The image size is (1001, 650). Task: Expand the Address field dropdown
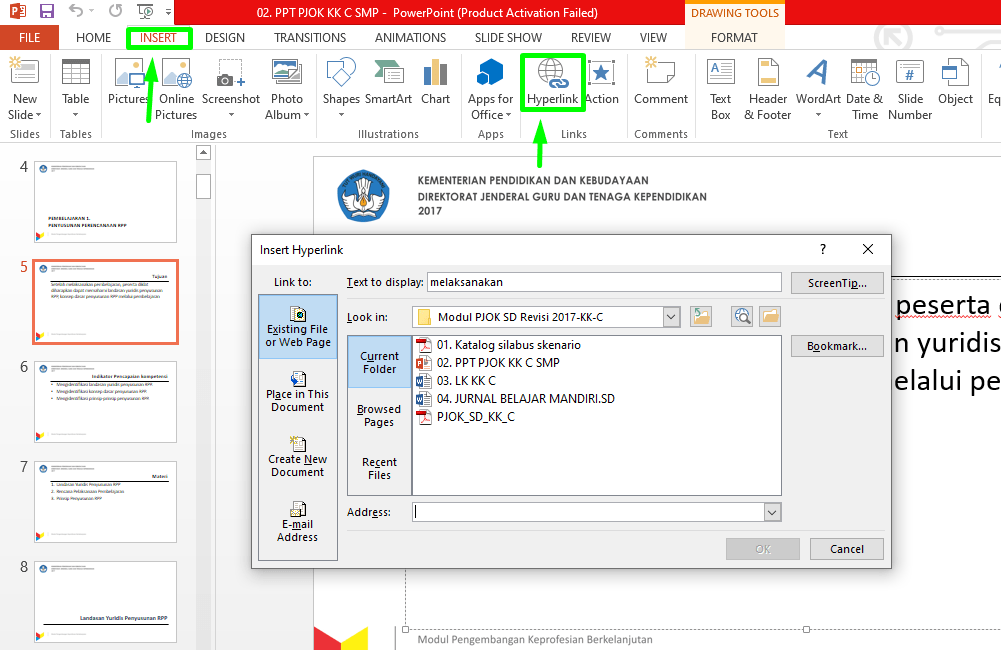click(x=771, y=511)
